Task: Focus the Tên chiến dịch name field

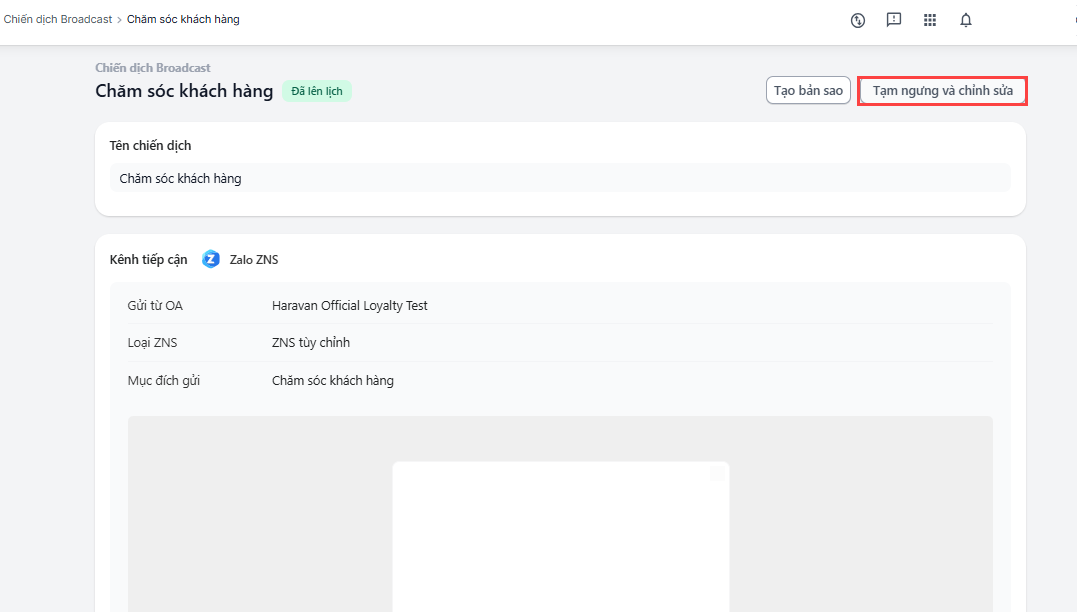Action: pyautogui.click(x=560, y=178)
